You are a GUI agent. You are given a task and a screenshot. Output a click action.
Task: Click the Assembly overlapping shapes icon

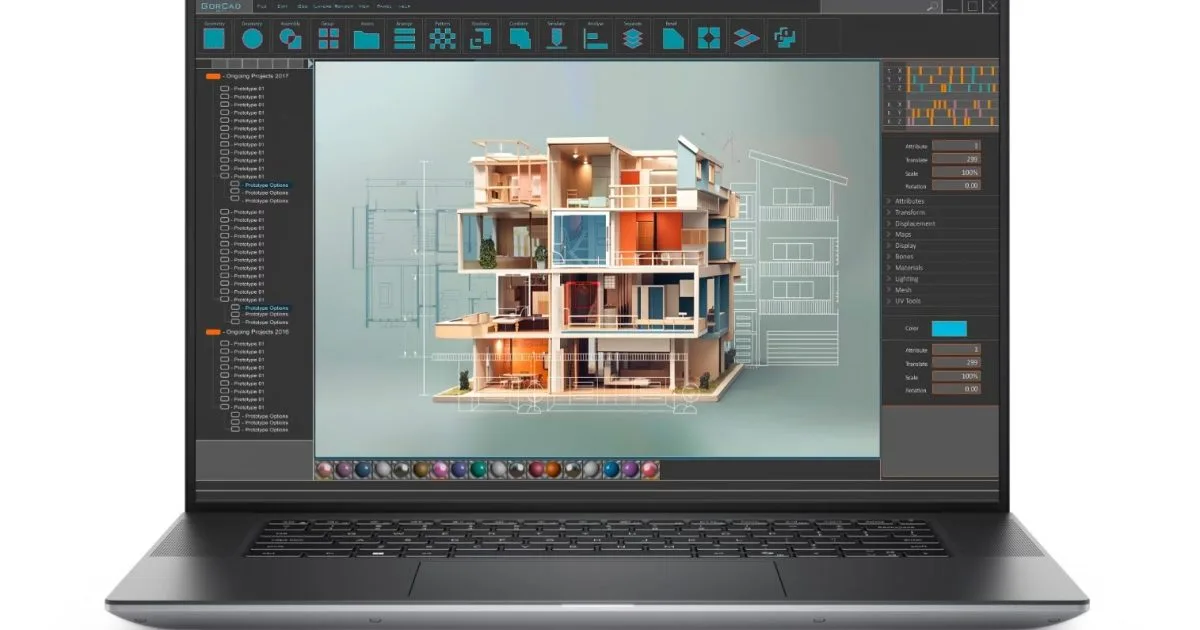290,39
